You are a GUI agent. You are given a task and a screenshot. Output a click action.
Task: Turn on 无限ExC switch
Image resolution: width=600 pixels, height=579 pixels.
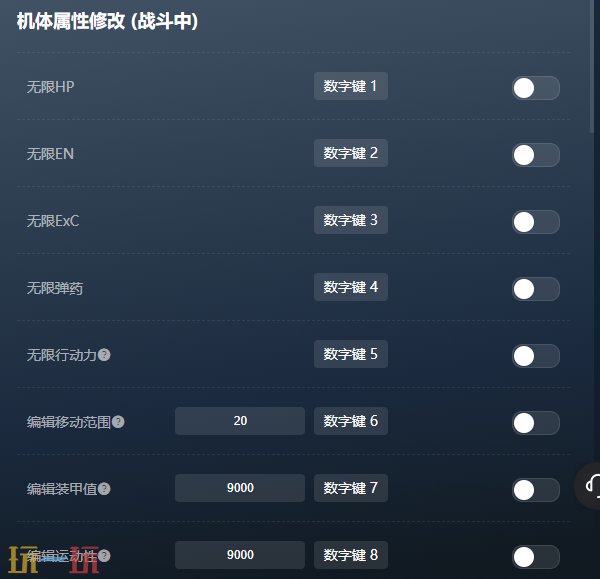pos(536,222)
